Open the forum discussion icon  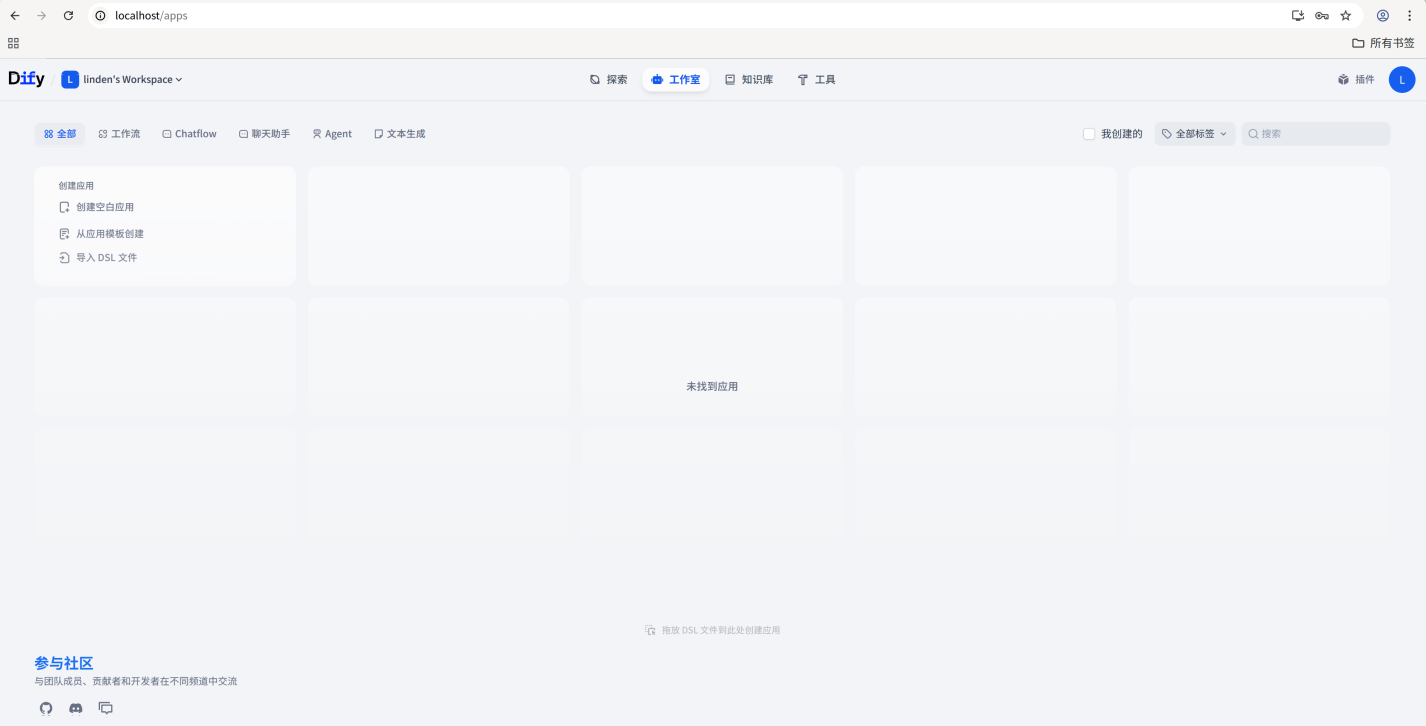106,708
